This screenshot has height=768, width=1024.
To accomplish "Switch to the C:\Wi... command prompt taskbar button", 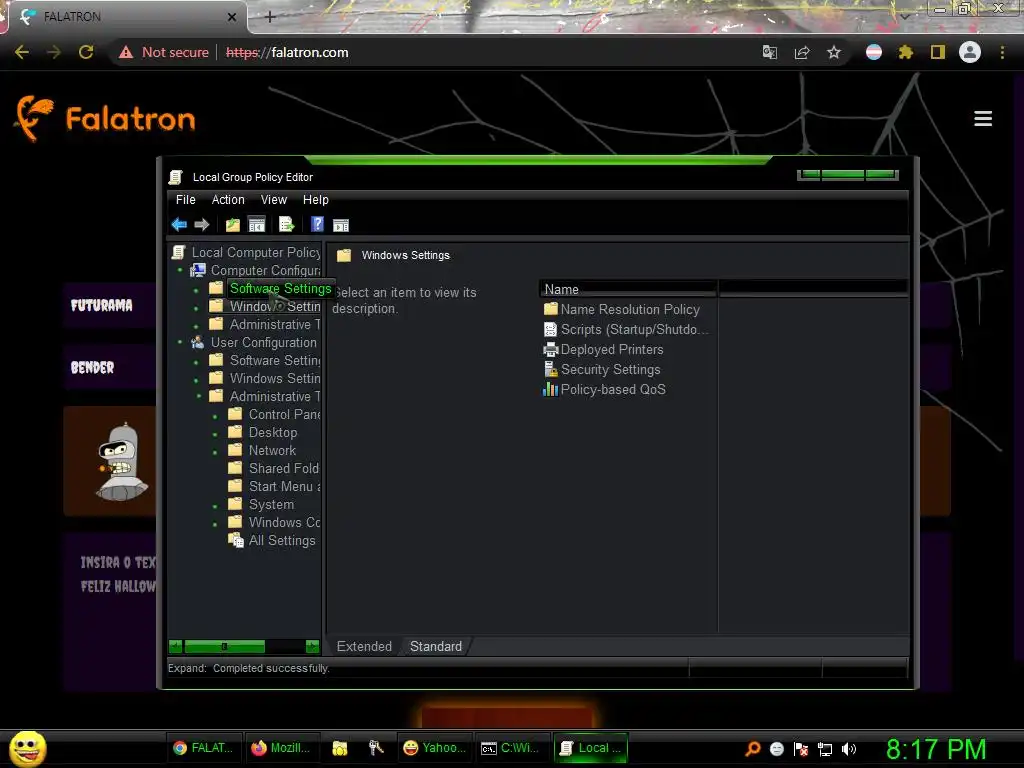I will coord(511,748).
